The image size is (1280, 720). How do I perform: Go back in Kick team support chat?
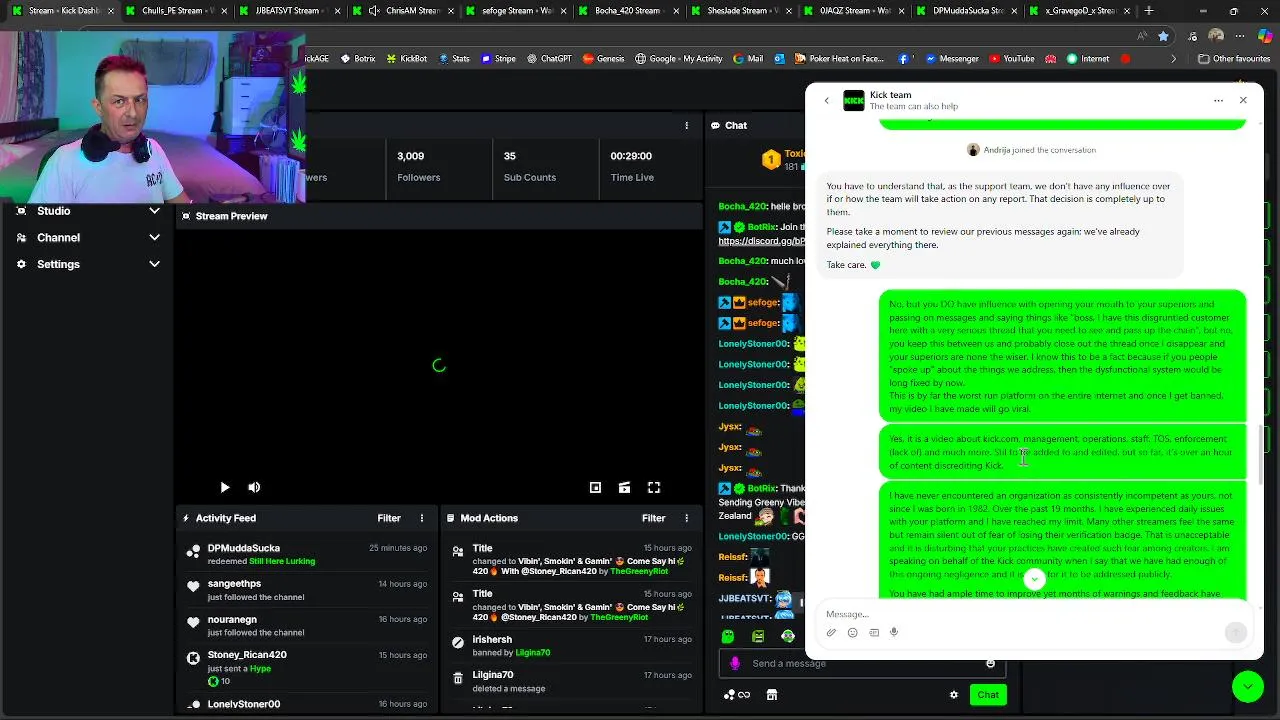coord(826,100)
